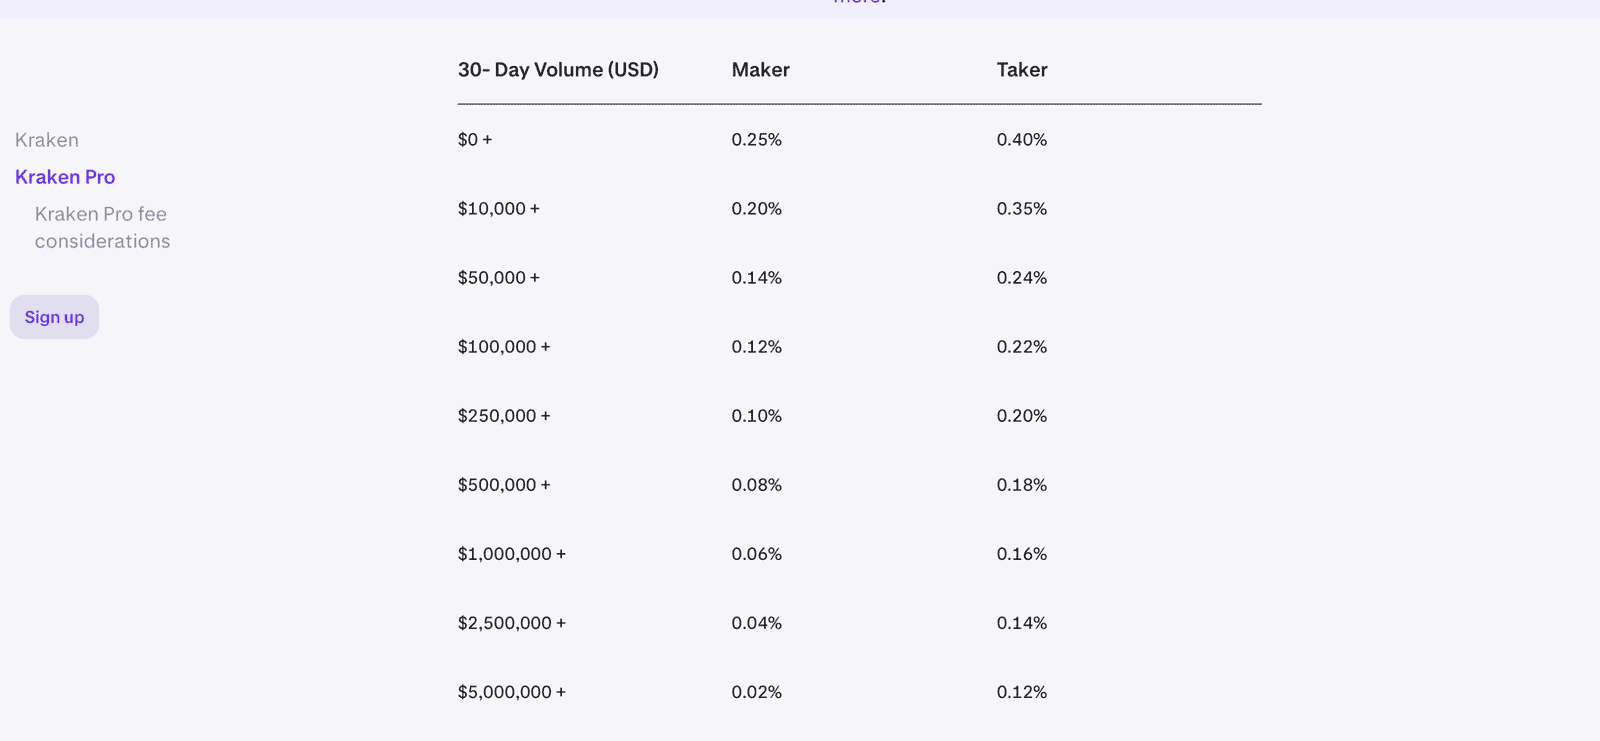
Task: Select the 0.12% taker fee value
Action: click(1022, 692)
